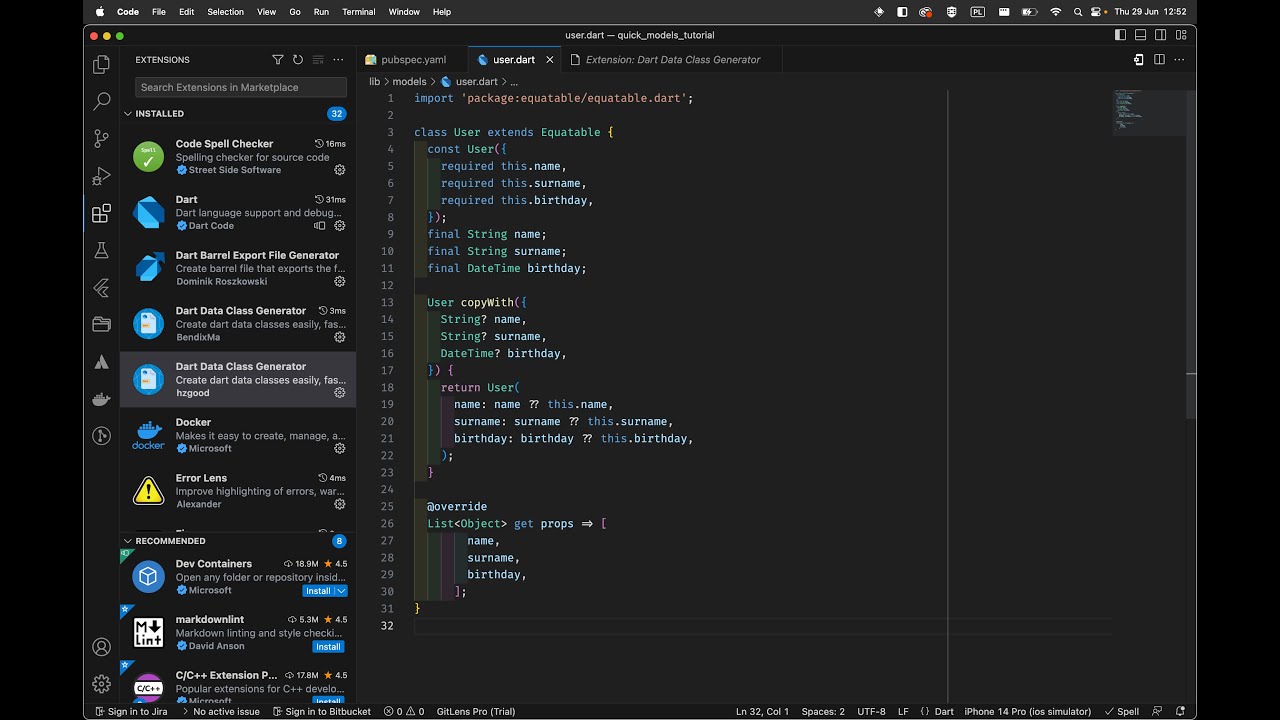Click GitLens Pro (Trial) status item
The width and height of the screenshot is (1280, 720).
476,712
